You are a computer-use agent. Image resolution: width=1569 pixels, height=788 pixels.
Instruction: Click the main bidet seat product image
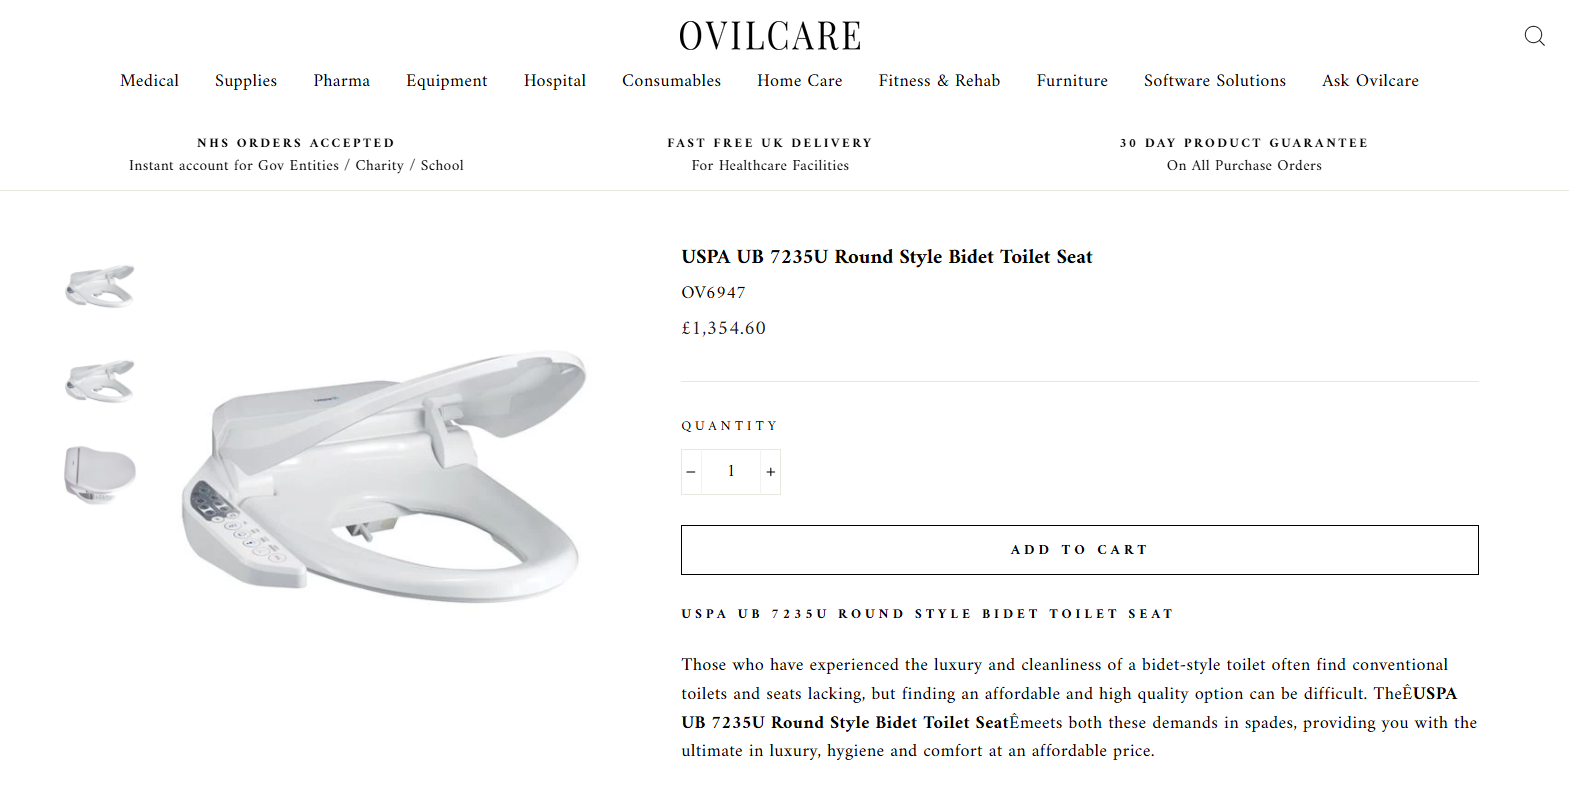[384, 477]
